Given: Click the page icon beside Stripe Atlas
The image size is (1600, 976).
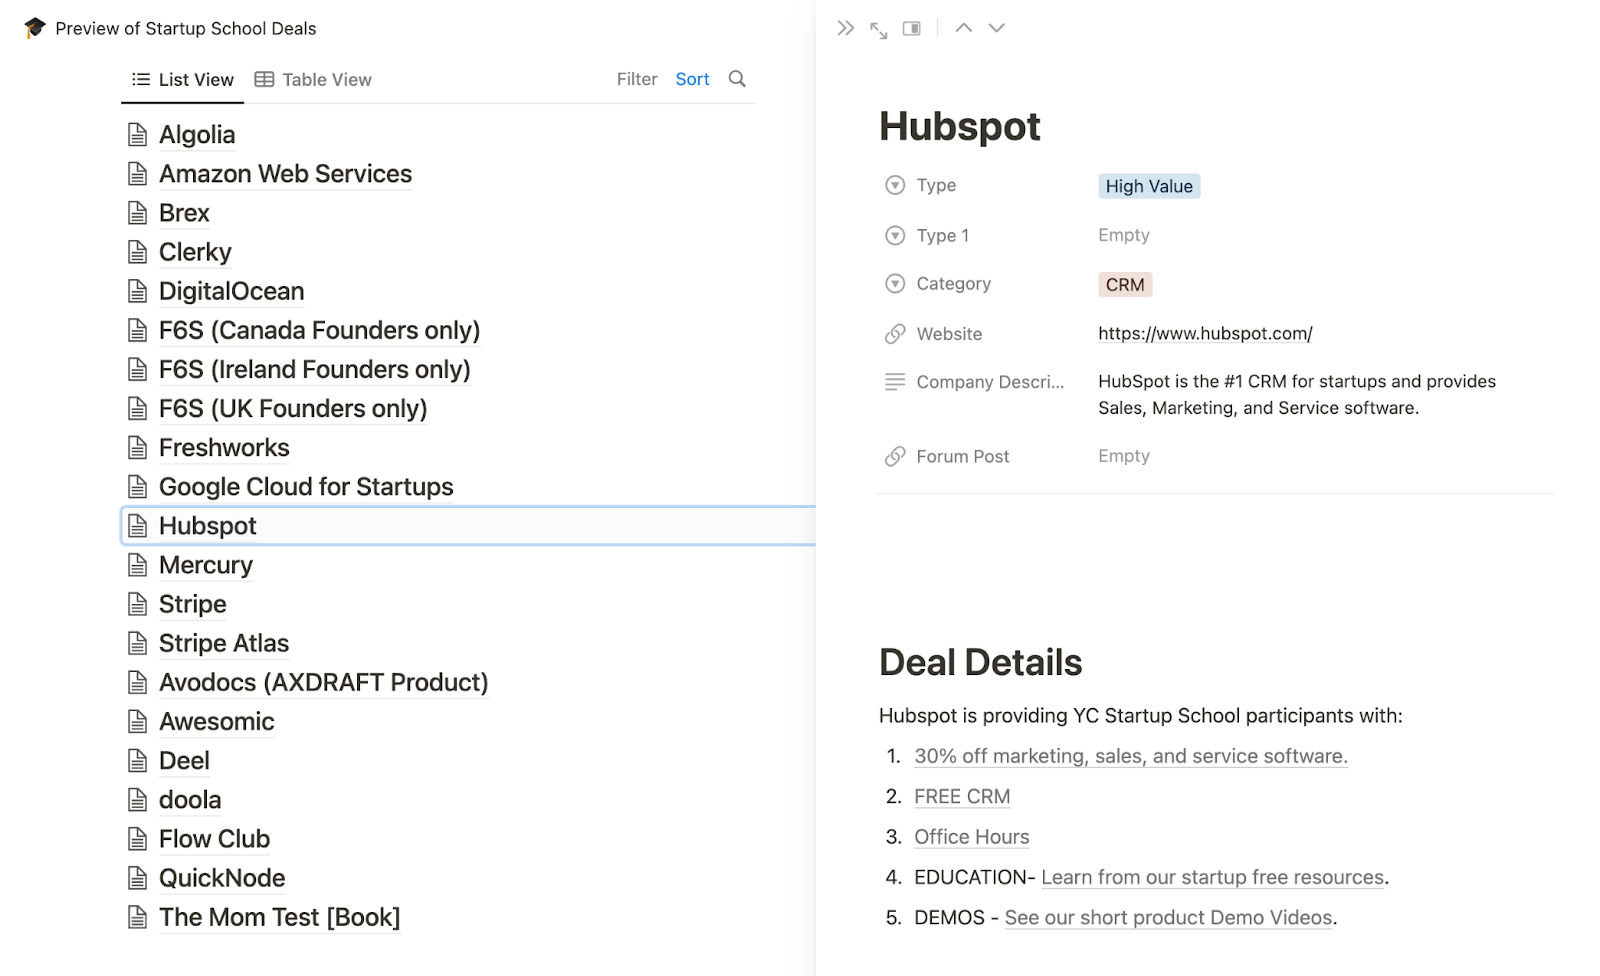Looking at the screenshot, I should (138, 643).
